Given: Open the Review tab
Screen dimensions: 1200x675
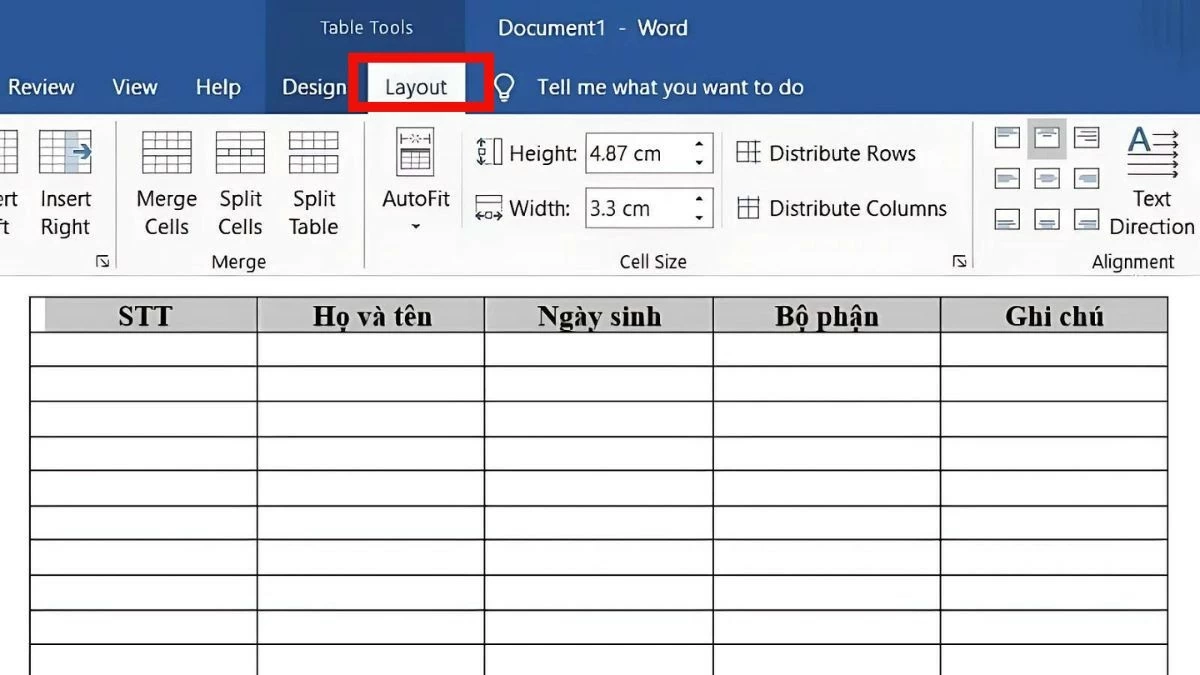Looking at the screenshot, I should [41, 87].
